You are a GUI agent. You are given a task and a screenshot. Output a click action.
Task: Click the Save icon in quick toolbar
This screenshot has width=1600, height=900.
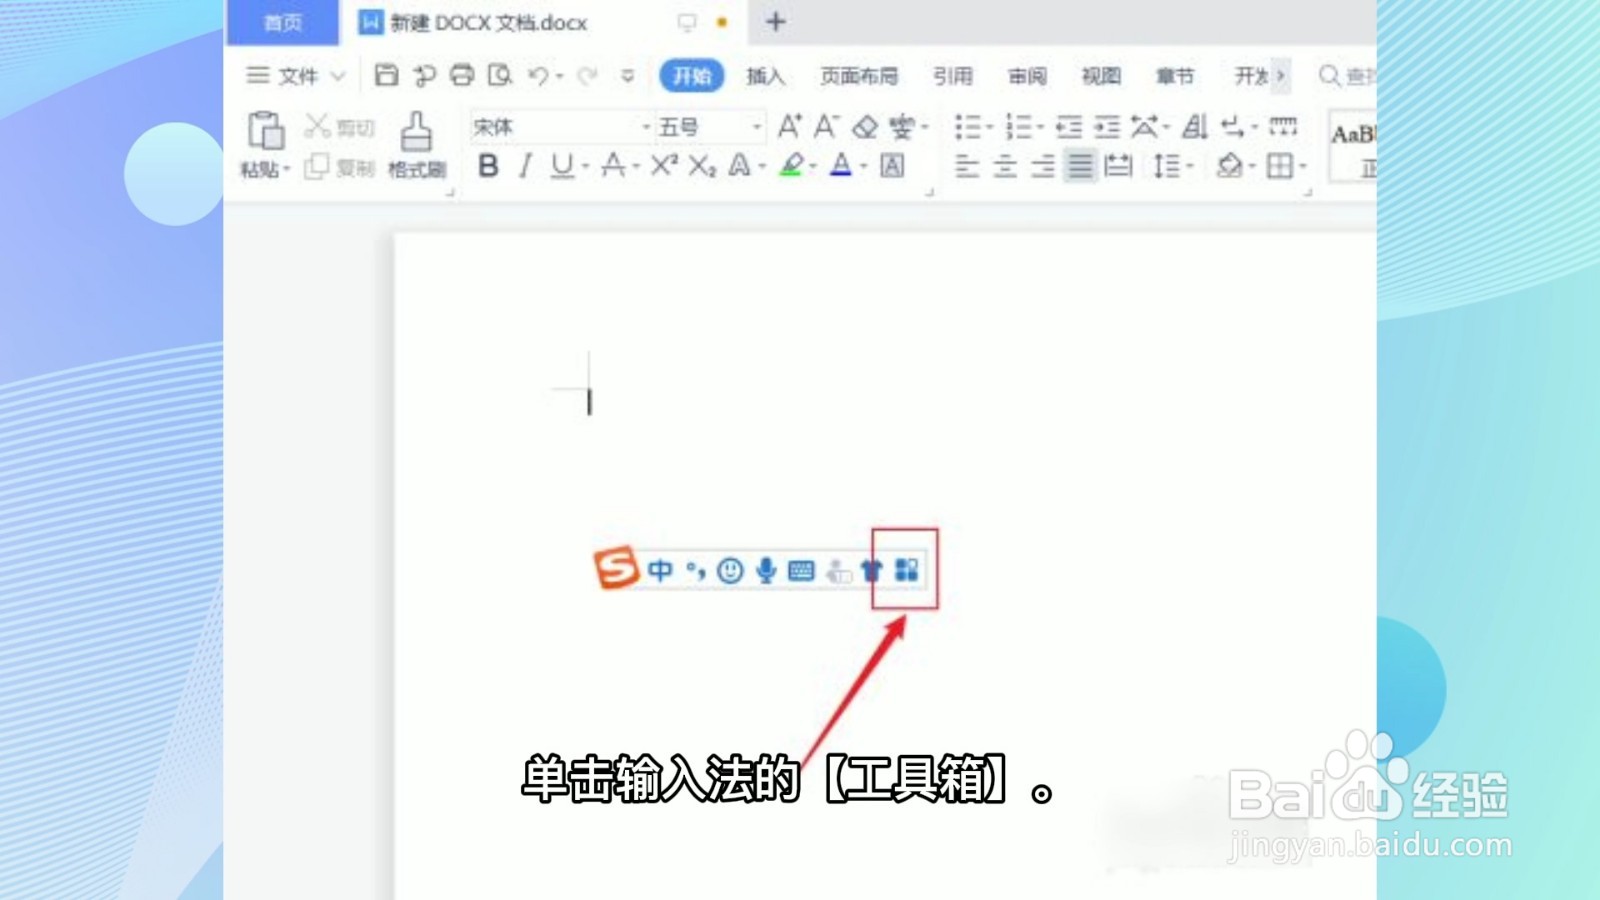[x=387, y=75]
